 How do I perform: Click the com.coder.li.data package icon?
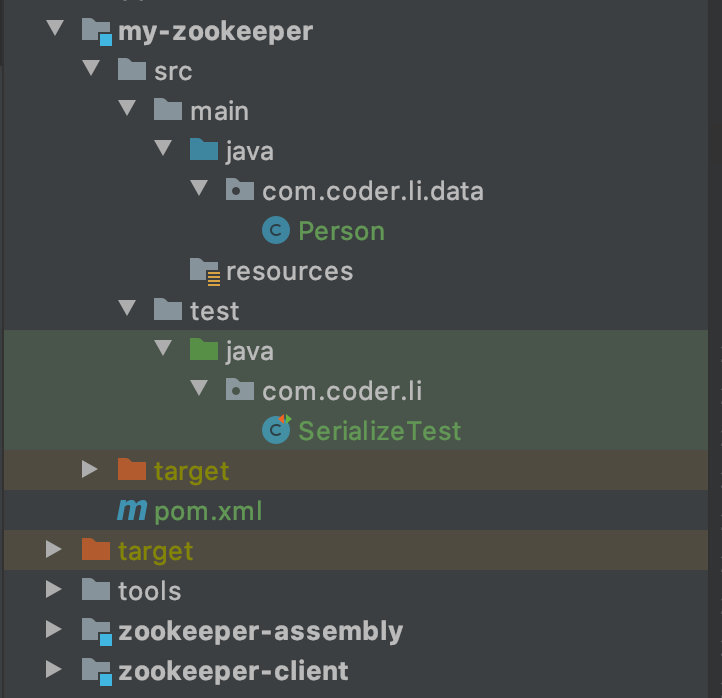240,191
